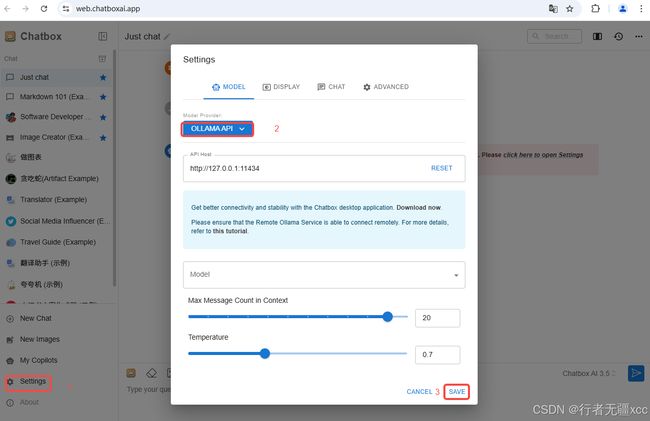Open the Artifact Example conversation
Image resolution: width=650 pixels, height=421 pixels.
(x=56, y=179)
